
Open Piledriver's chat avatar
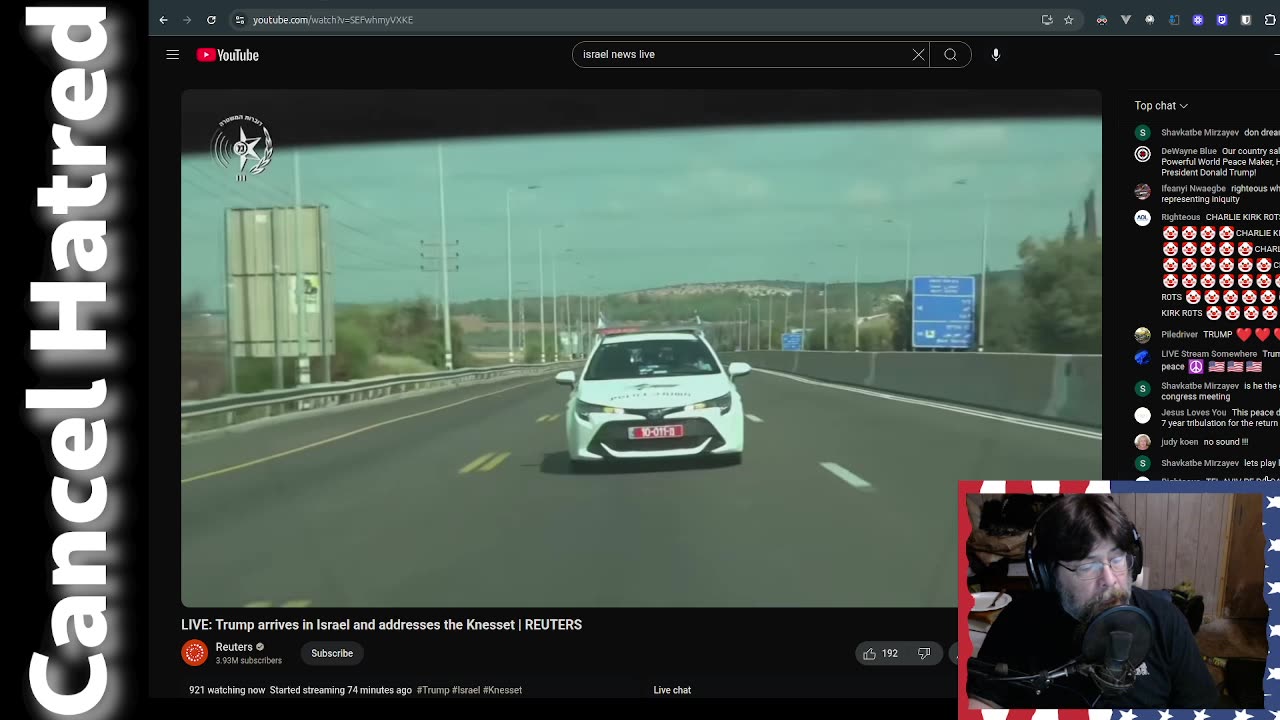point(1142,335)
